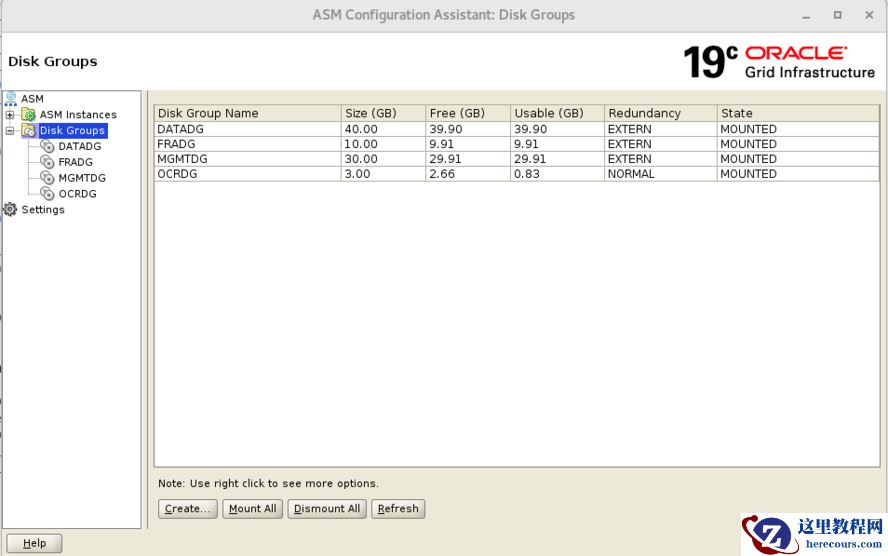Click the ASM root node icon
The height and width of the screenshot is (556, 888).
point(11,99)
